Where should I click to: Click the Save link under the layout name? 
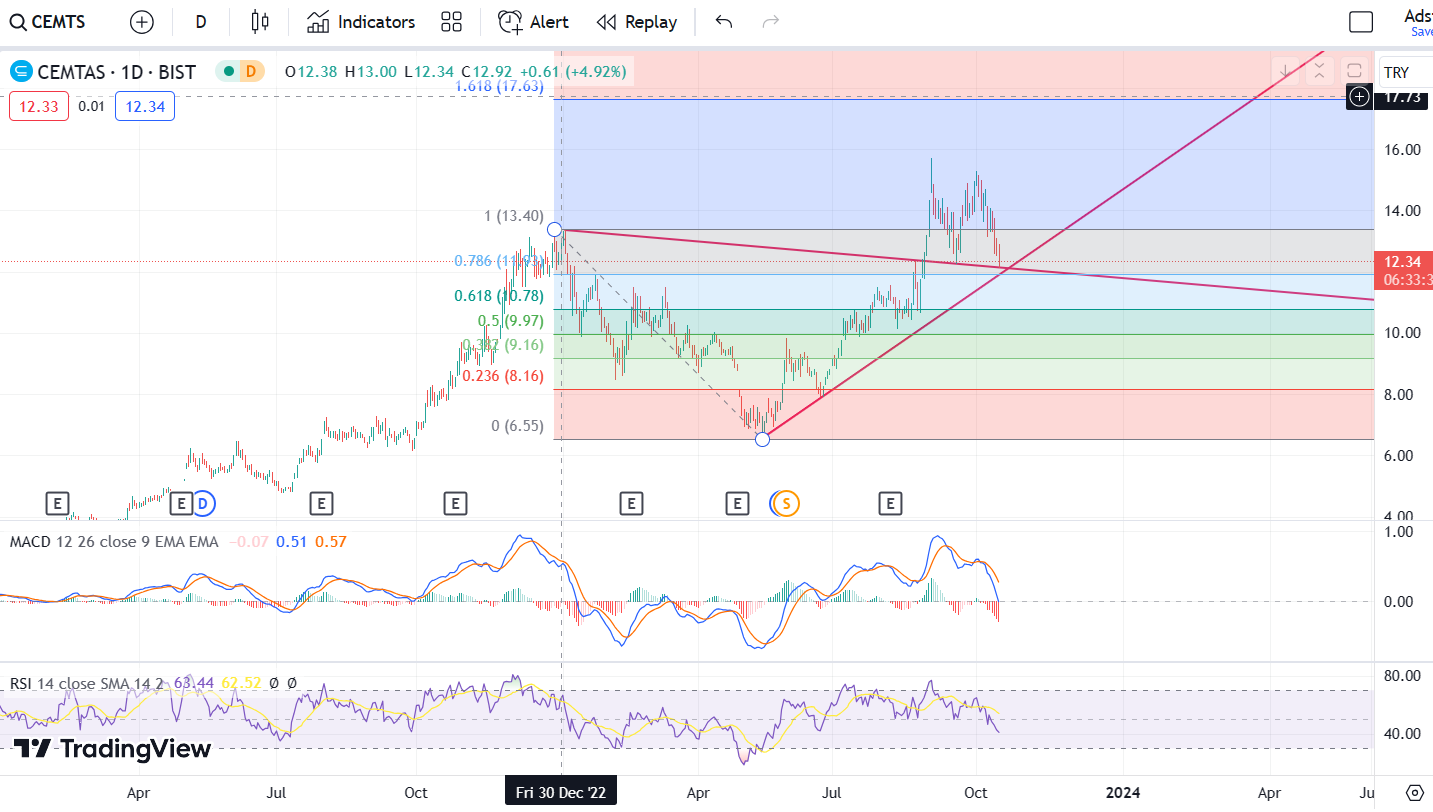(x=1422, y=32)
